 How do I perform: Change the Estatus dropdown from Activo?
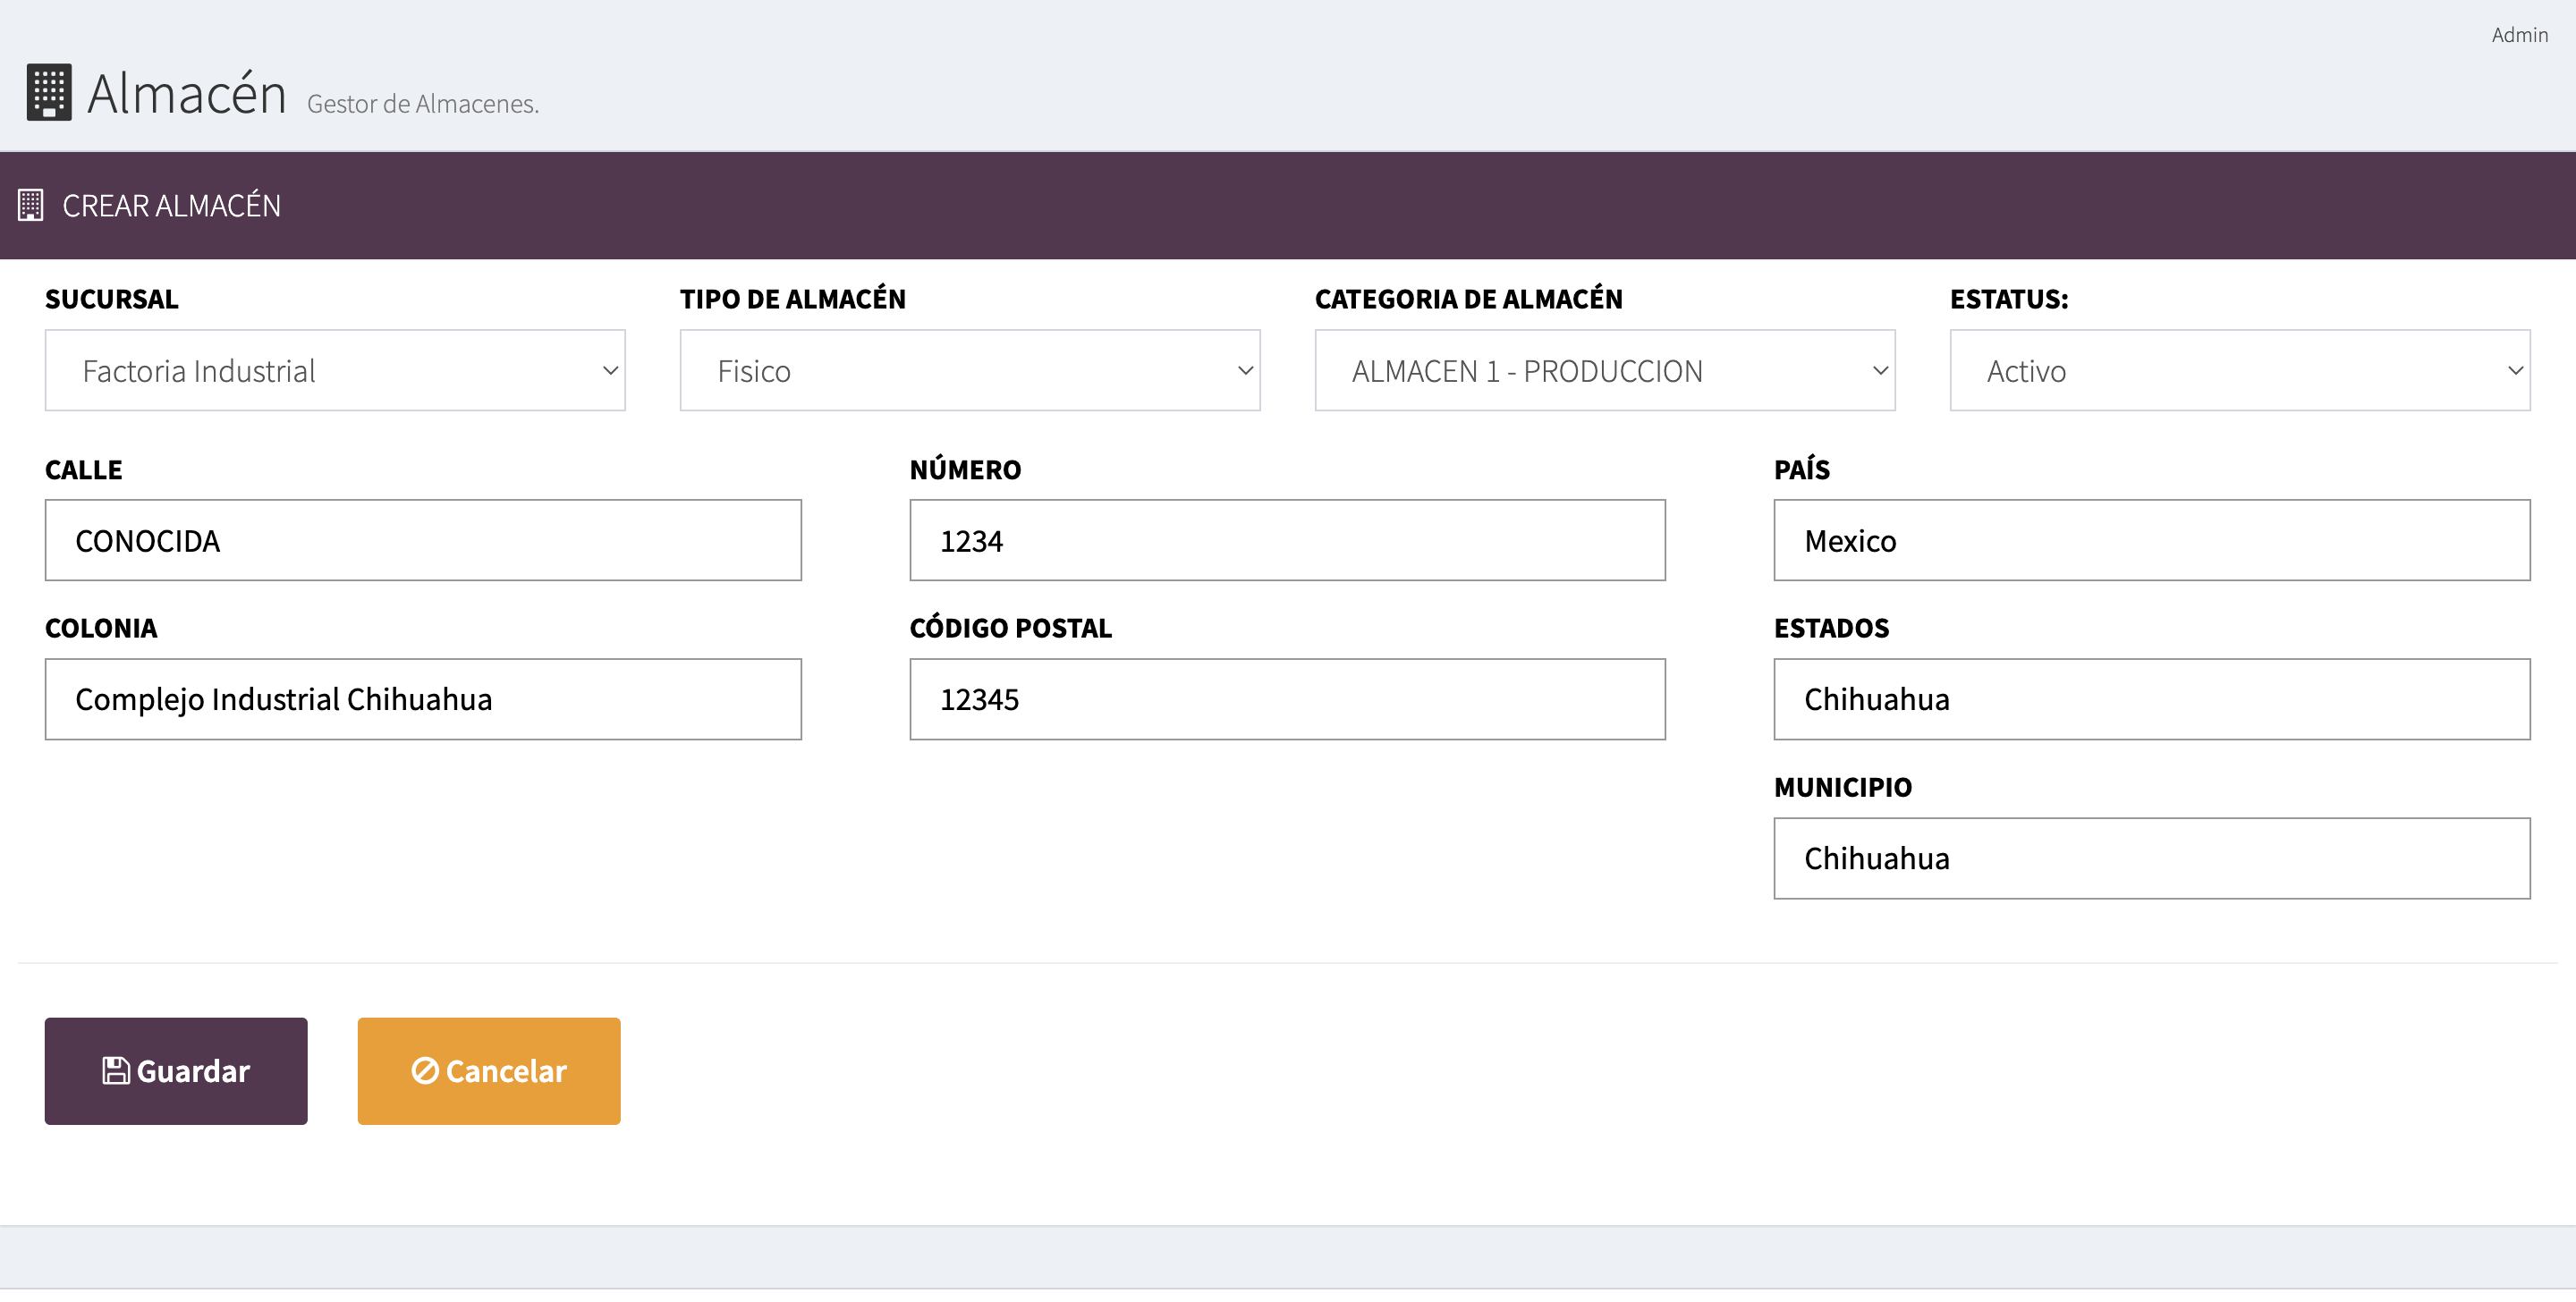2239,371
